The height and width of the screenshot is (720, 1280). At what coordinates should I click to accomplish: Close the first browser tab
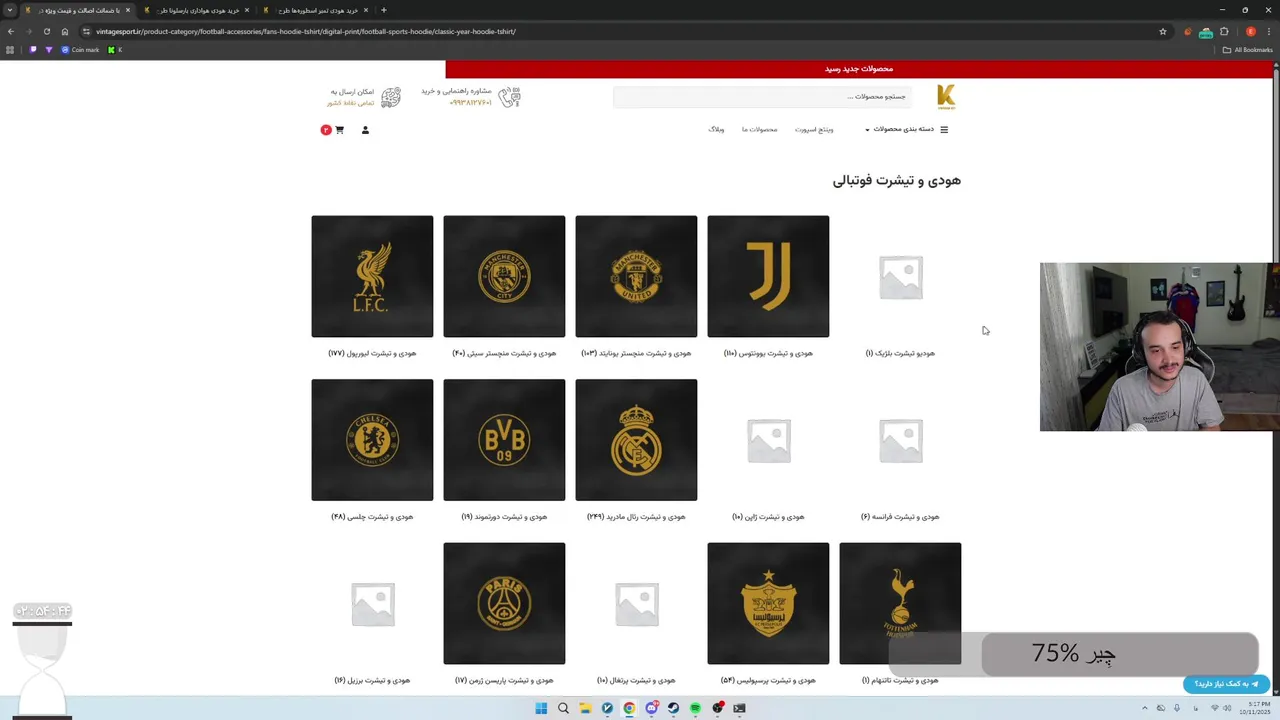coord(128,10)
